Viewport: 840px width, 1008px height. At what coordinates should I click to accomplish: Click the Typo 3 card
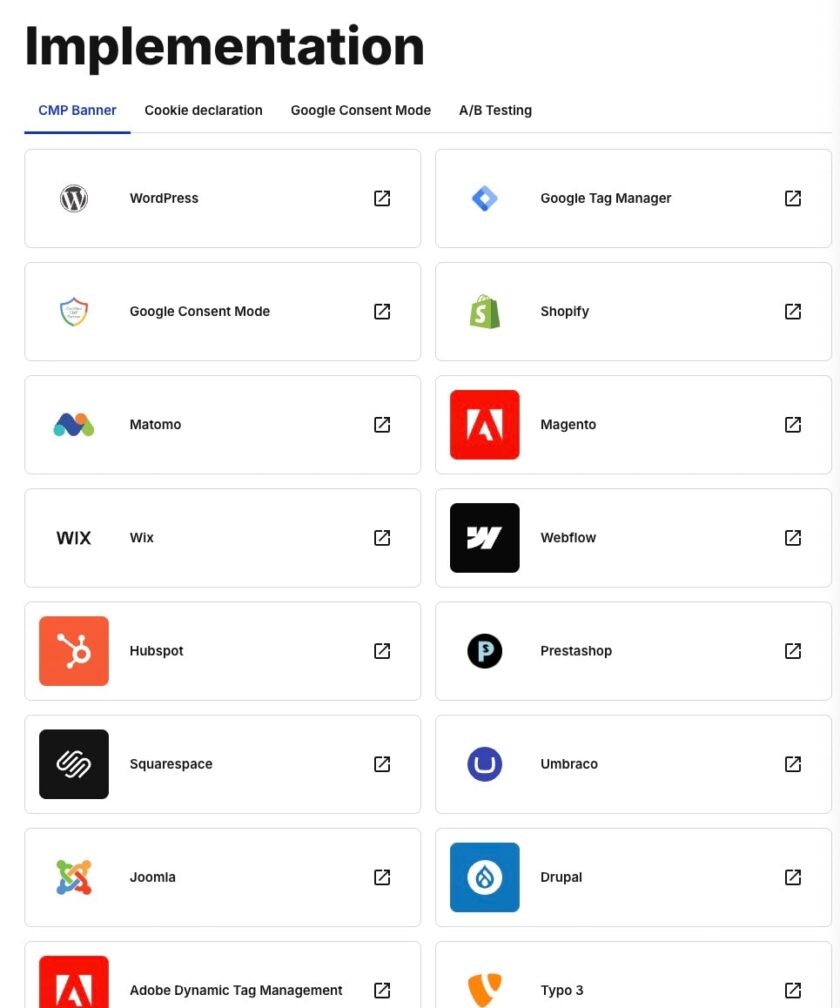562,990
